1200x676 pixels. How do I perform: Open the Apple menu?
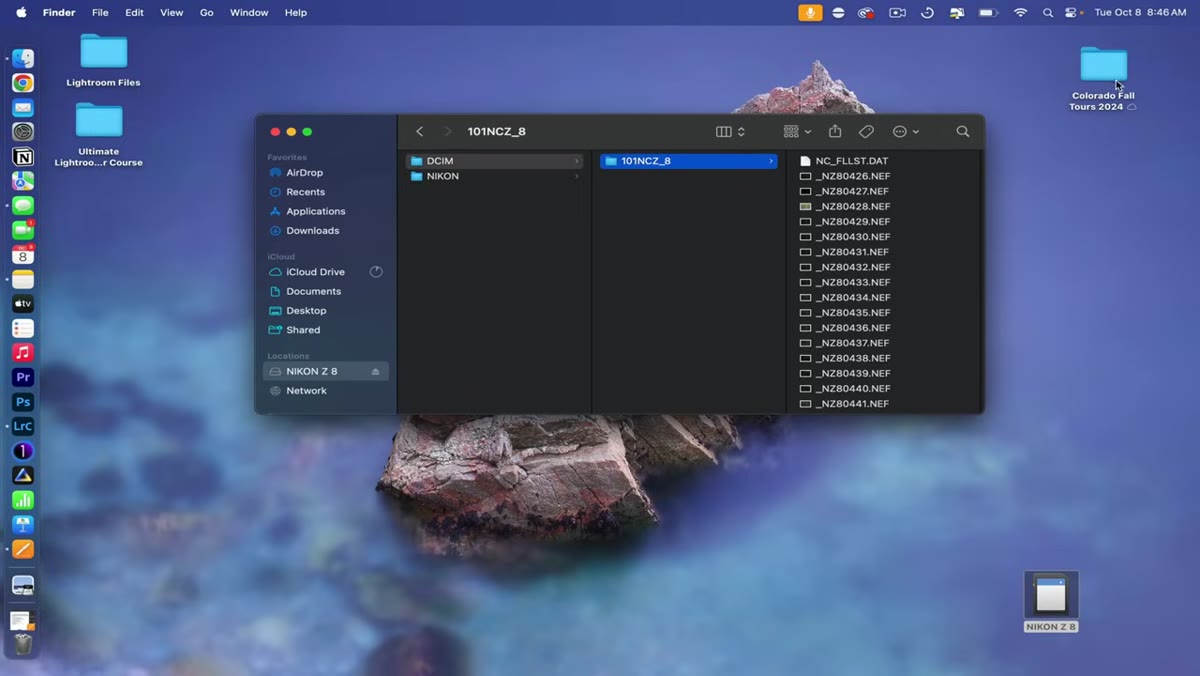click(x=21, y=13)
